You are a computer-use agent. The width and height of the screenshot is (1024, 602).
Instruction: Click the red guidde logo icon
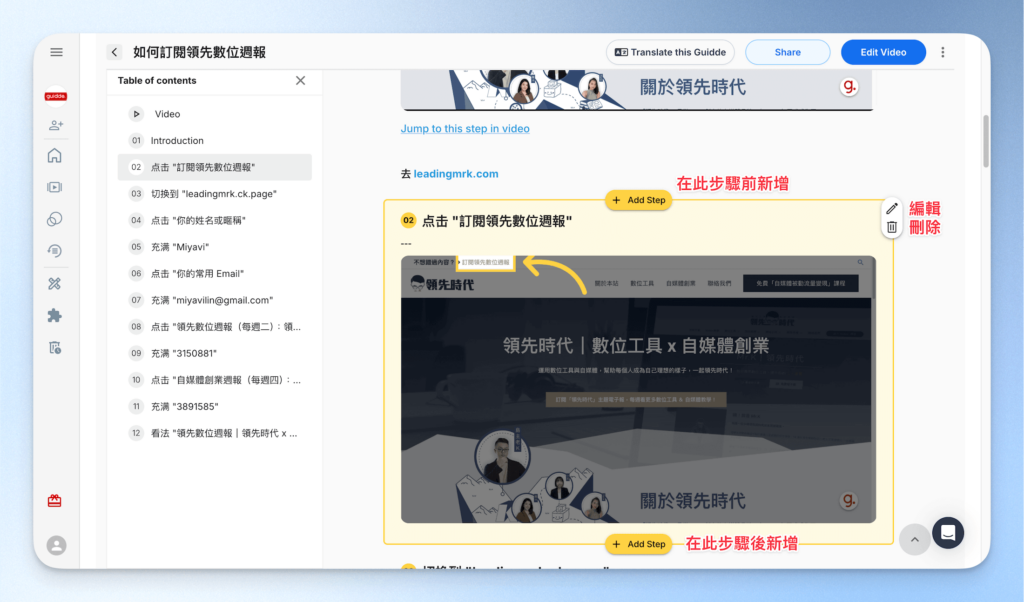pos(56,96)
